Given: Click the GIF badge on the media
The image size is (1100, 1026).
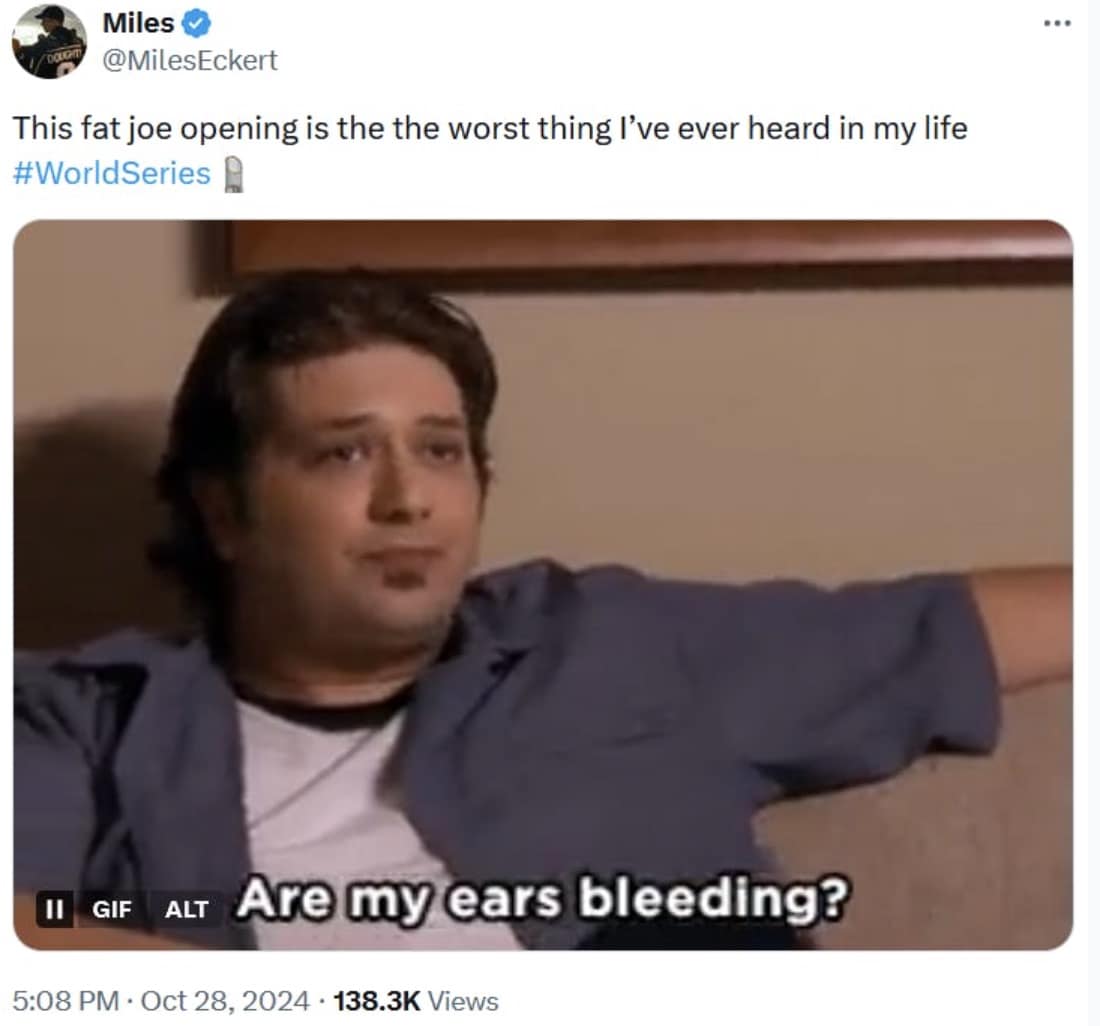Looking at the screenshot, I should click(112, 909).
